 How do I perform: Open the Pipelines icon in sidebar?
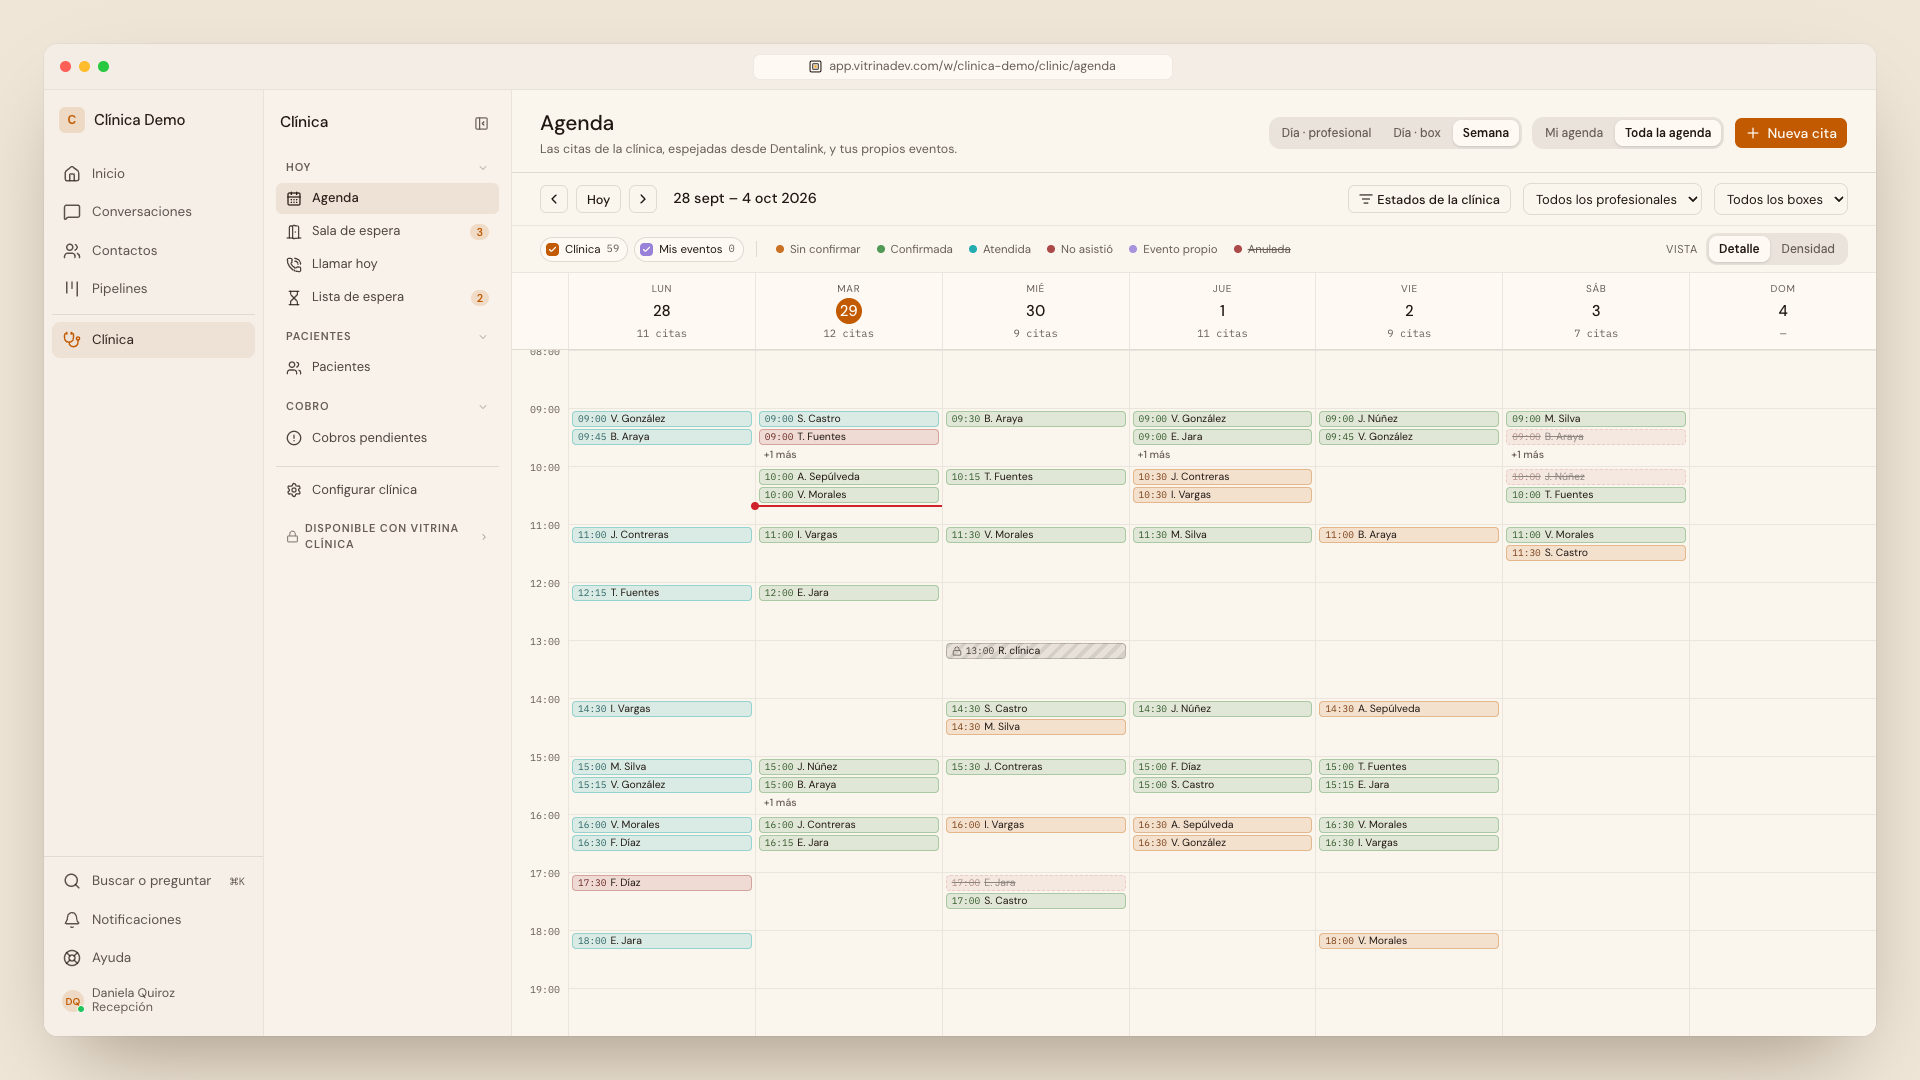pyautogui.click(x=72, y=289)
